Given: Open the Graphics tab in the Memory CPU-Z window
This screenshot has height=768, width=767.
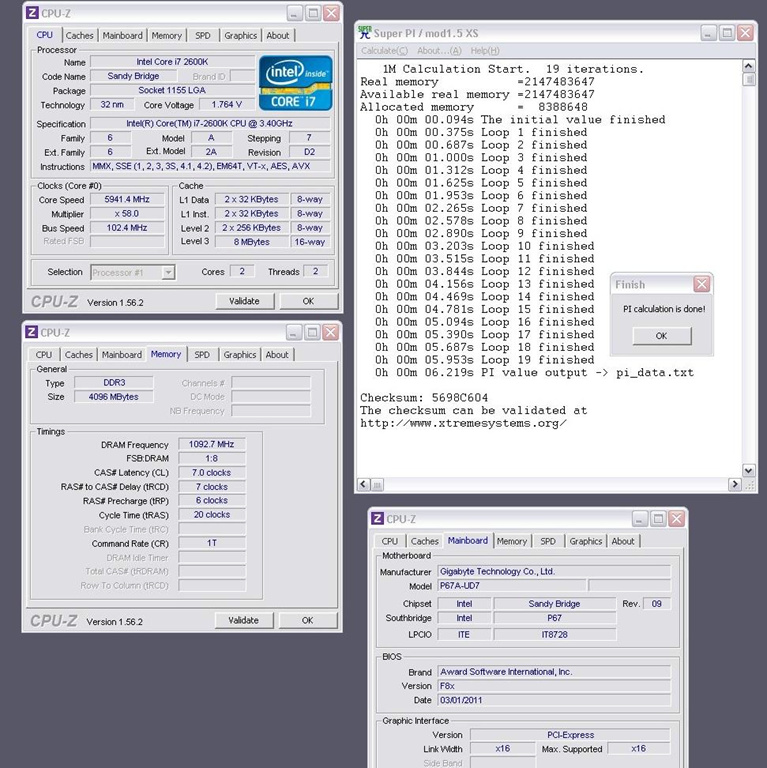Looking at the screenshot, I should pyautogui.click(x=240, y=355).
